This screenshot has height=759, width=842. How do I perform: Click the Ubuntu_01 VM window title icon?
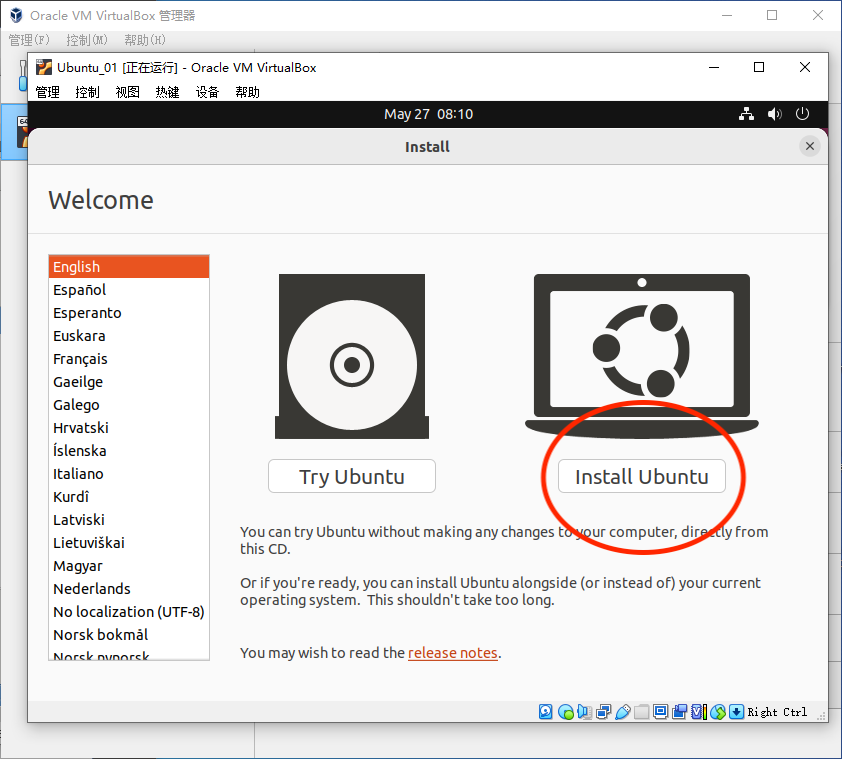pos(43,68)
